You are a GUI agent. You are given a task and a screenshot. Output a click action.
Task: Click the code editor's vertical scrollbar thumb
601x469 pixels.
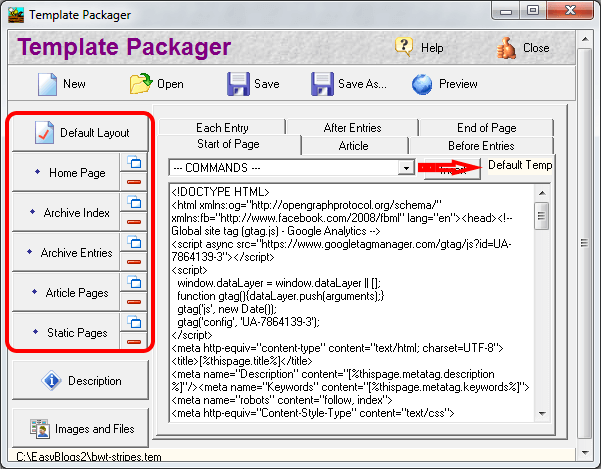click(541, 216)
